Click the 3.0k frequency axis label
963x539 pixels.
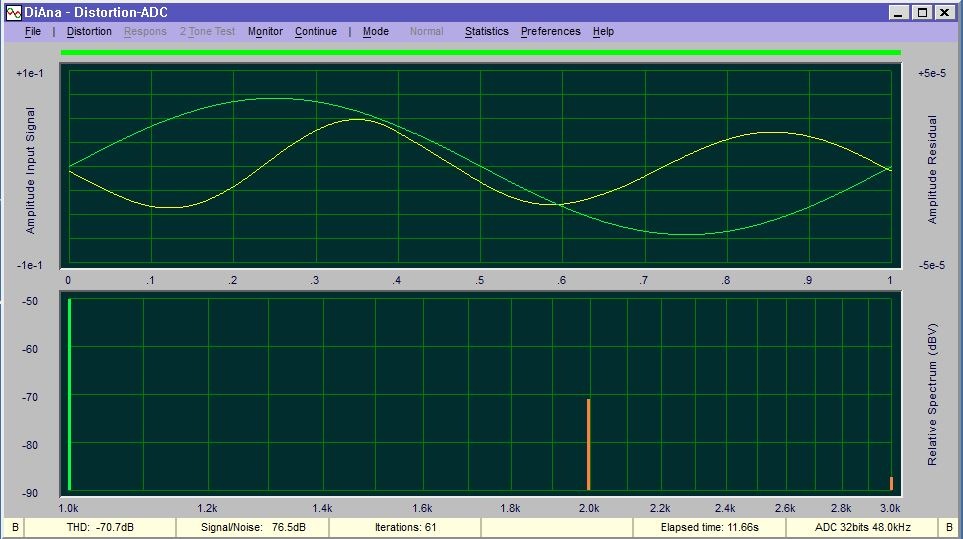coord(890,508)
